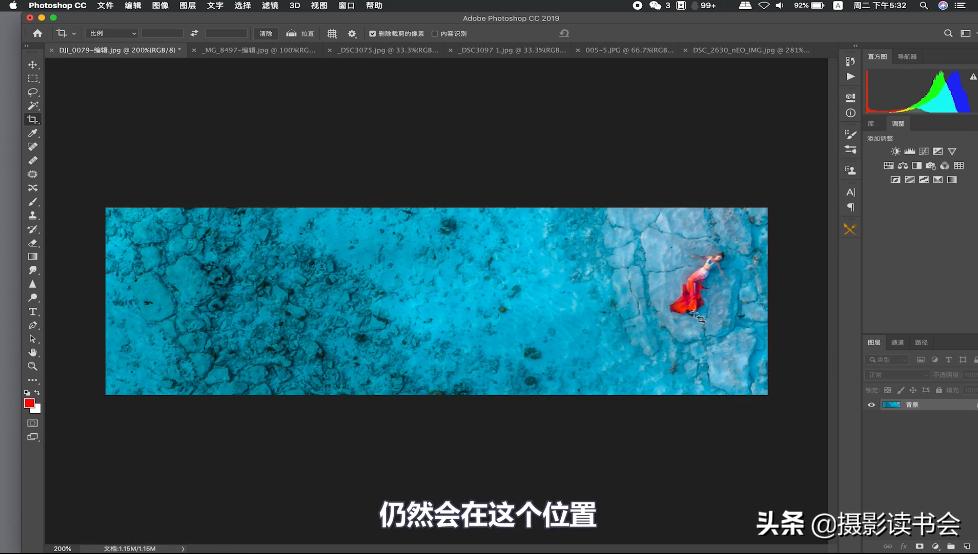Reset crop with the undo arrow

[564, 33]
